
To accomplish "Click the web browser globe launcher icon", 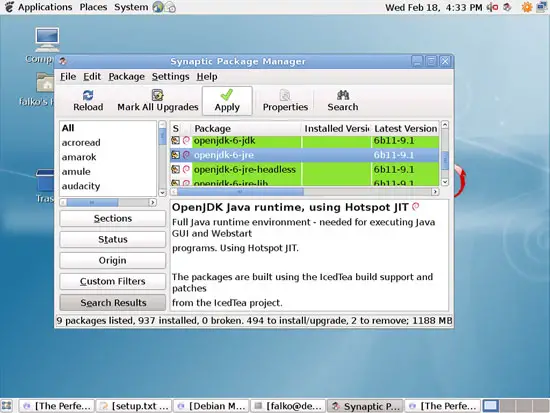I will (x=158, y=7).
